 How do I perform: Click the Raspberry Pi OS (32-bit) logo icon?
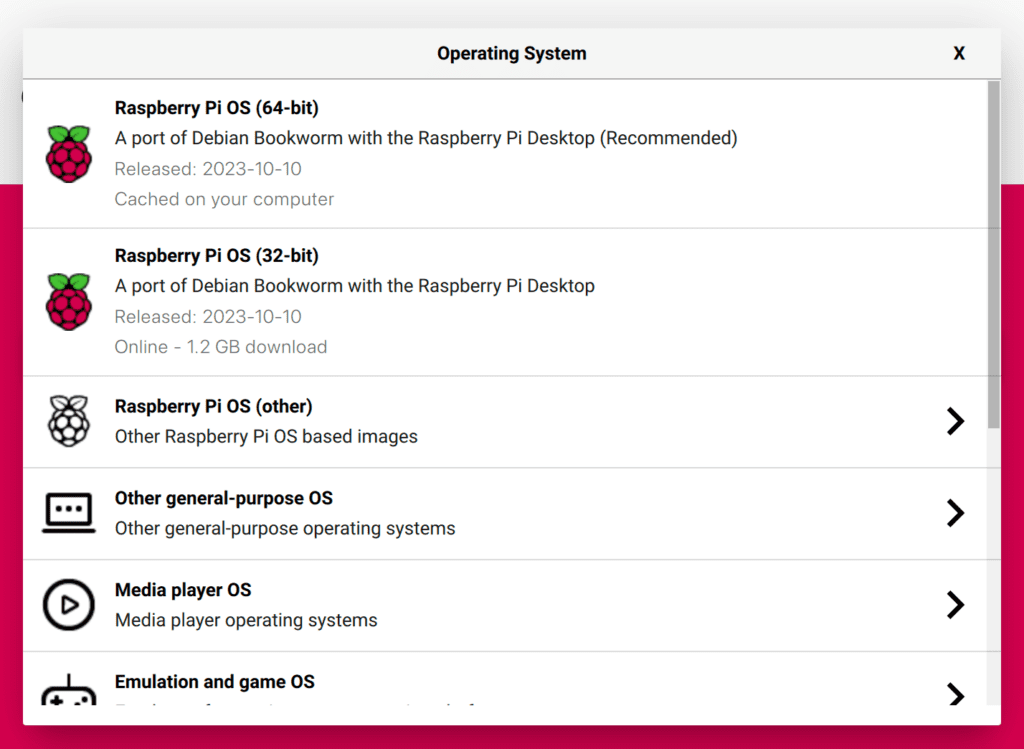coord(69,302)
